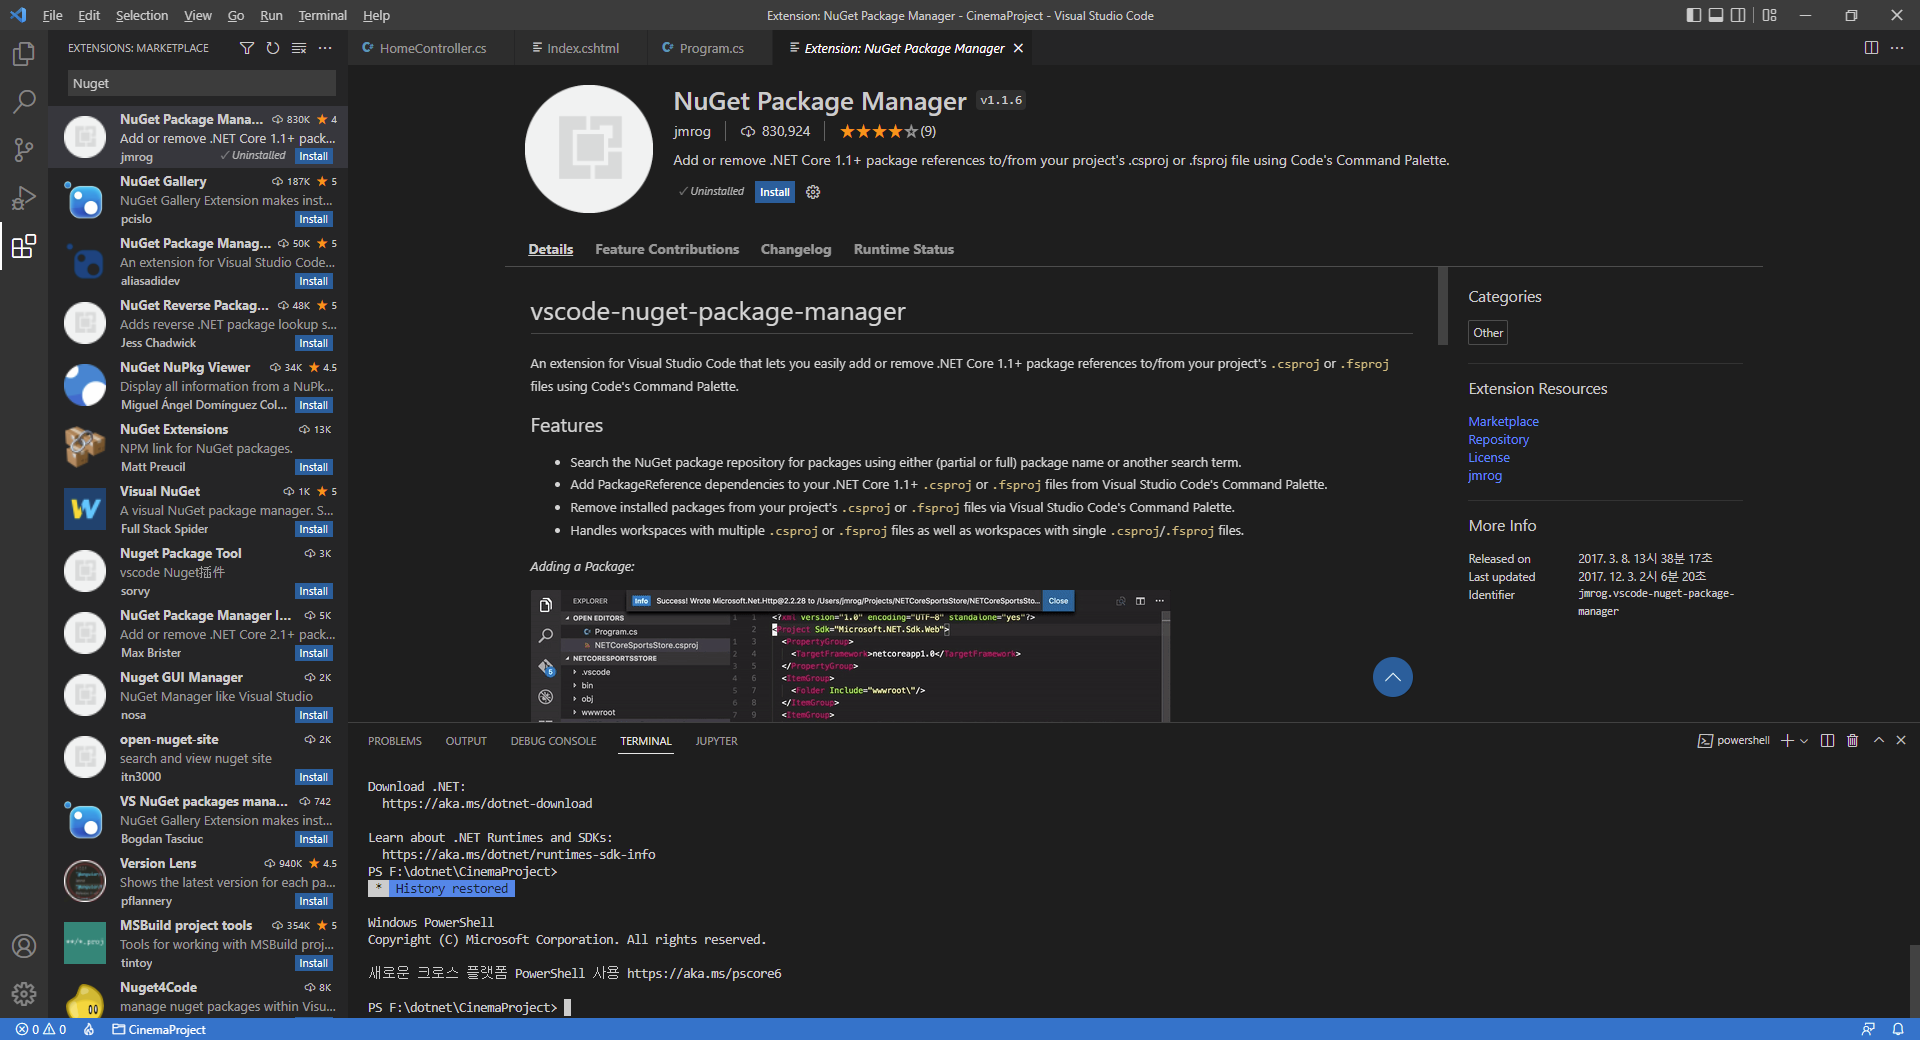This screenshot has width=1920, height=1040.
Task: Toggle secondary side bar layout icon
Action: click(x=1738, y=15)
